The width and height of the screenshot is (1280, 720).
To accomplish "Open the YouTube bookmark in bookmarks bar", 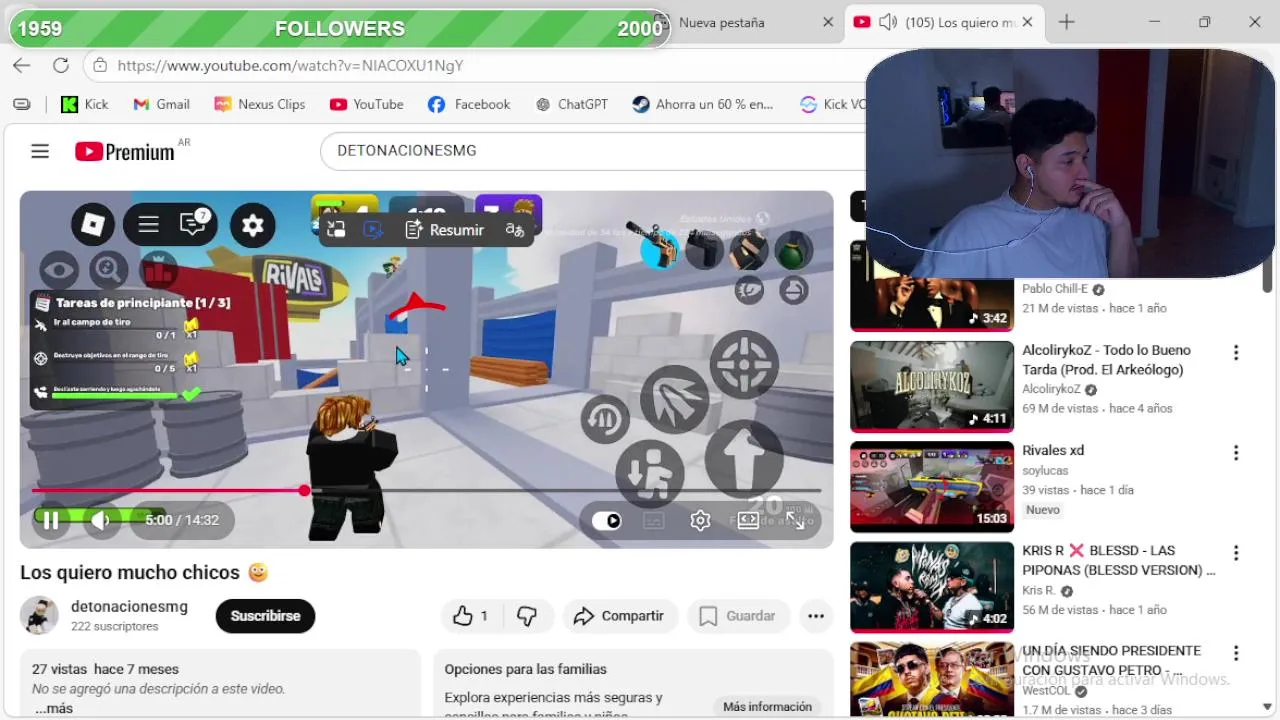I will coord(367,104).
